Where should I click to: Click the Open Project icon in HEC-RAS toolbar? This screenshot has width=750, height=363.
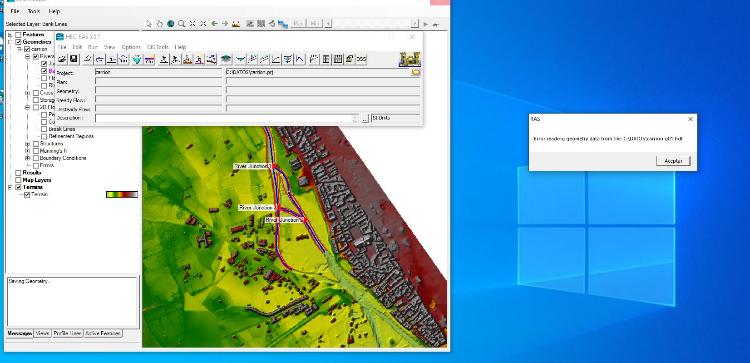[x=62, y=59]
